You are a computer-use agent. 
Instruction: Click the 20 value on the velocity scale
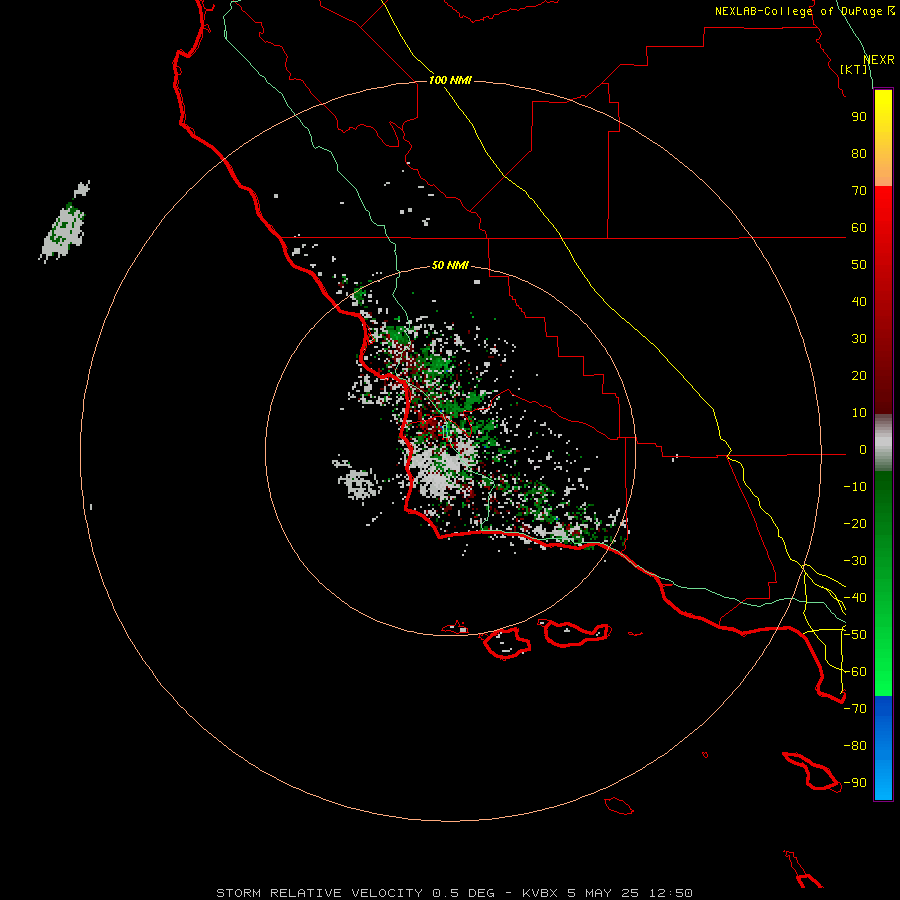(859, 376)
